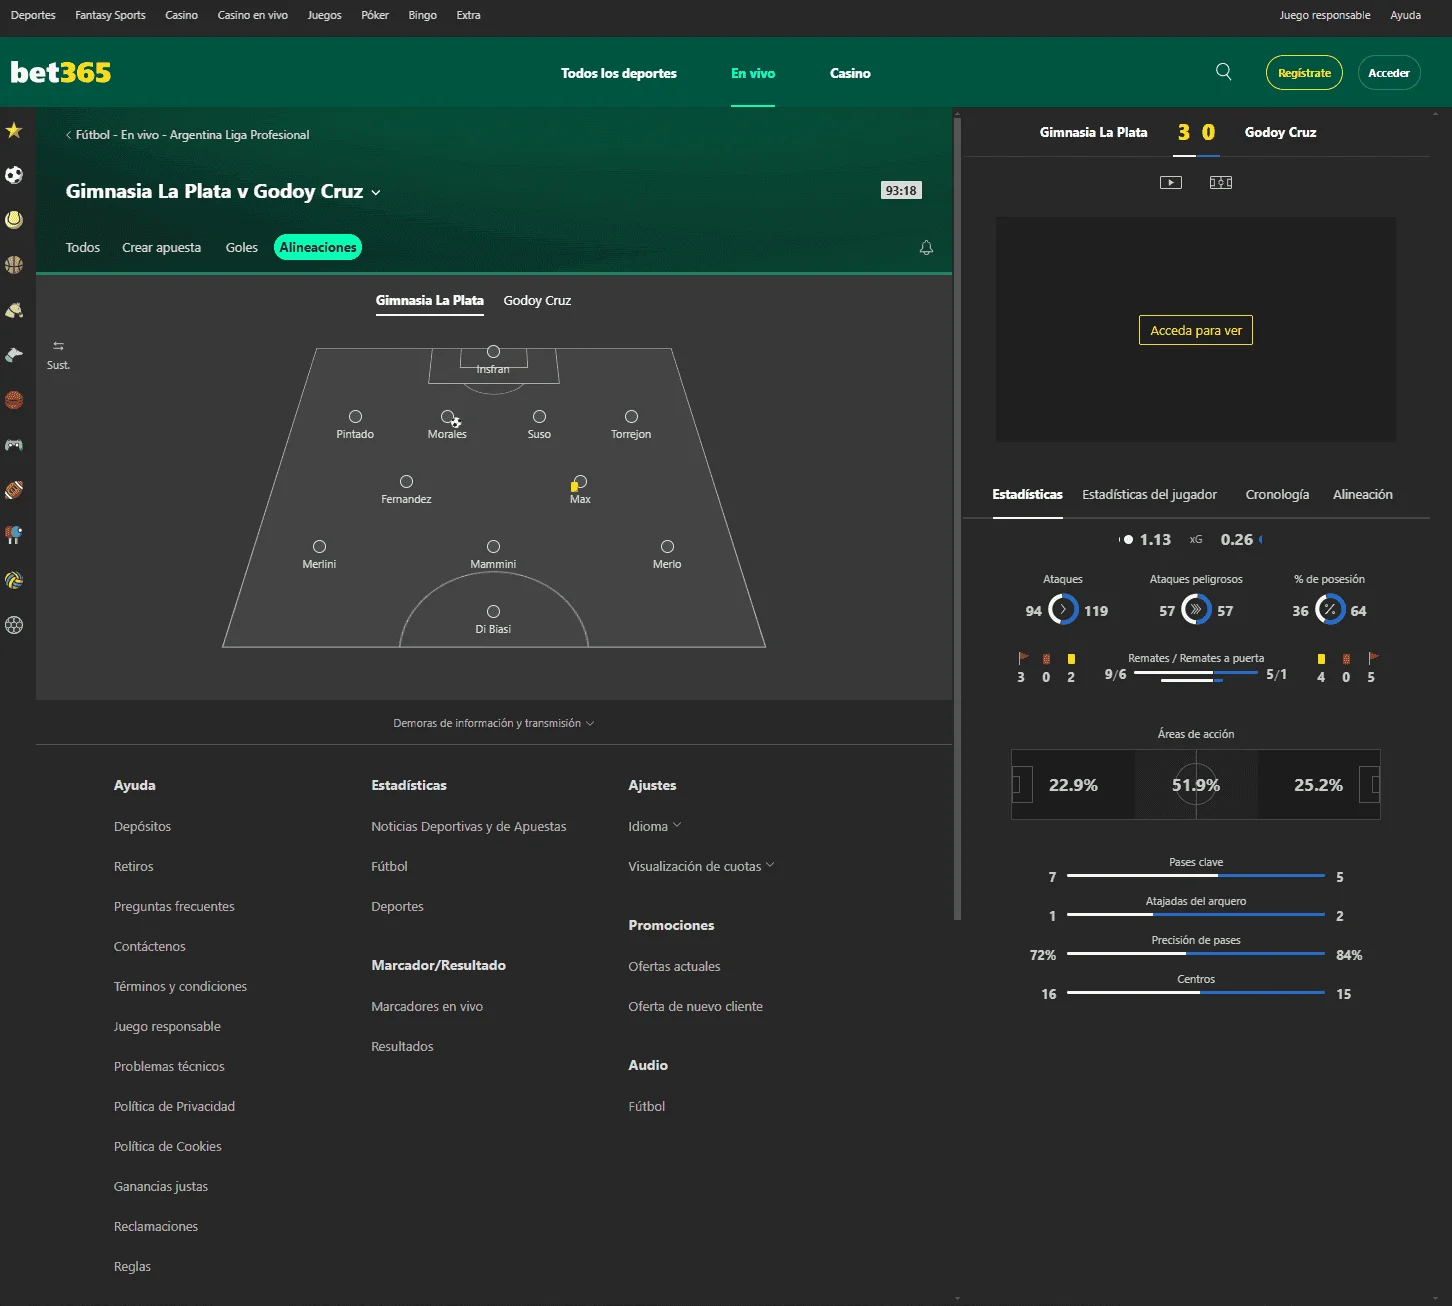Image resolution: width=1452 pixels, height=1306 pixels.
Task: Switch to pitch tracker view icon
Action: (x=1221, y=182)
